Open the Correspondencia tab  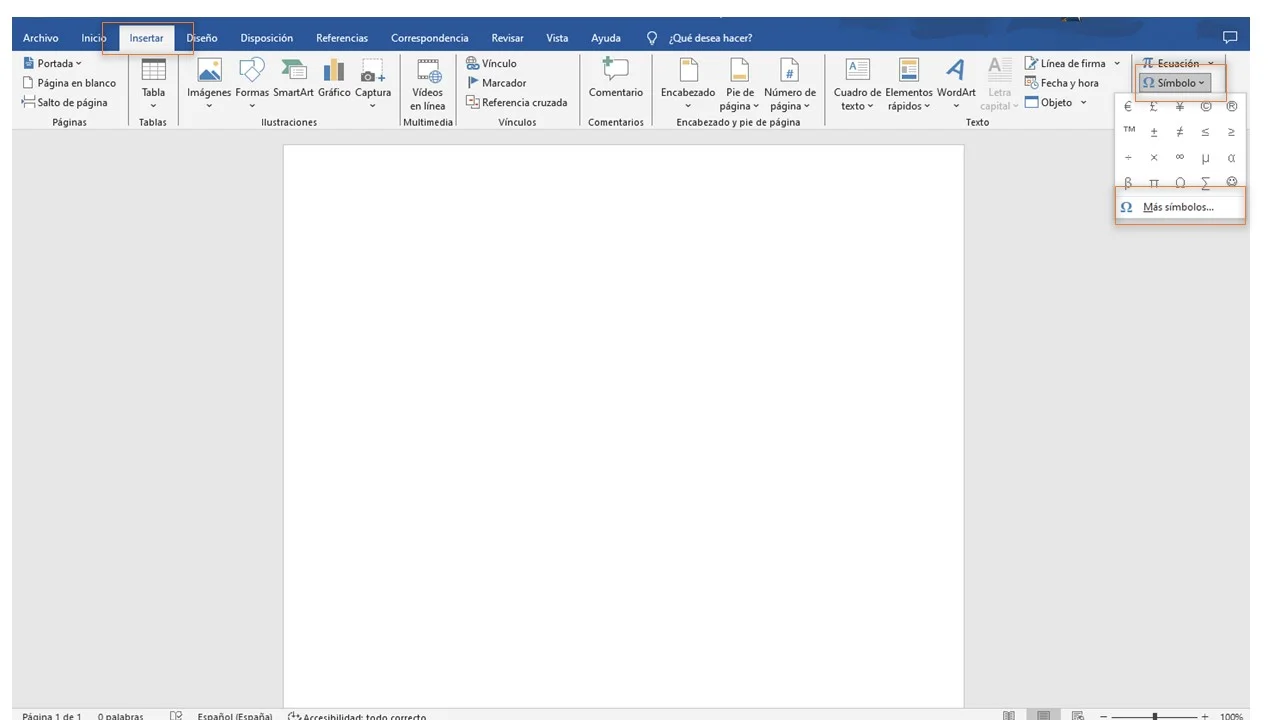(x=429, y=38)
